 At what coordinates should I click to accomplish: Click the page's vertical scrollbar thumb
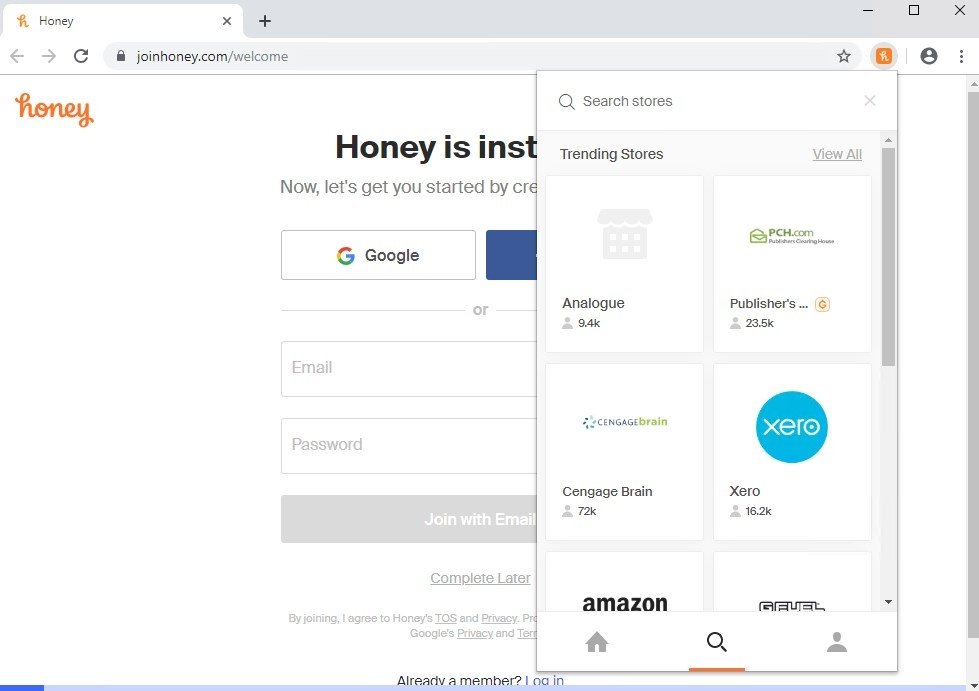973,365
